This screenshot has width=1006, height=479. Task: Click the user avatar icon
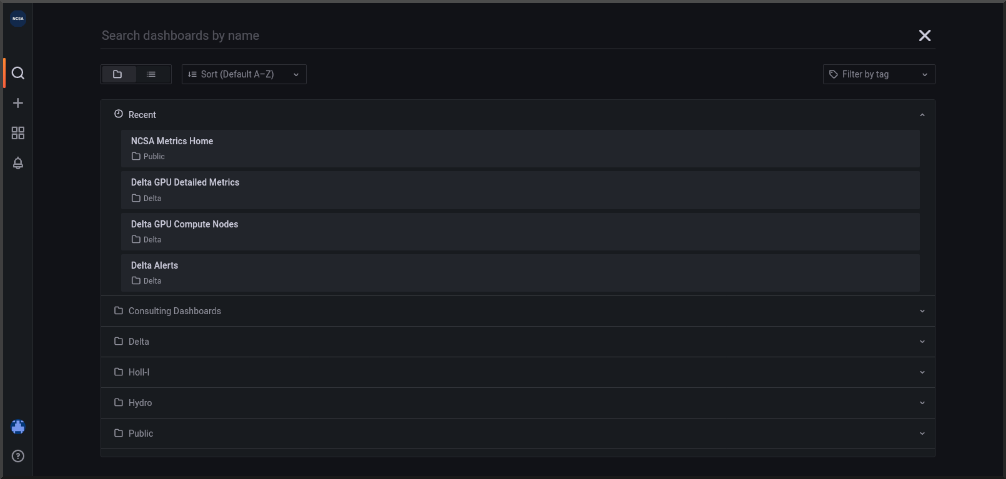18,426
